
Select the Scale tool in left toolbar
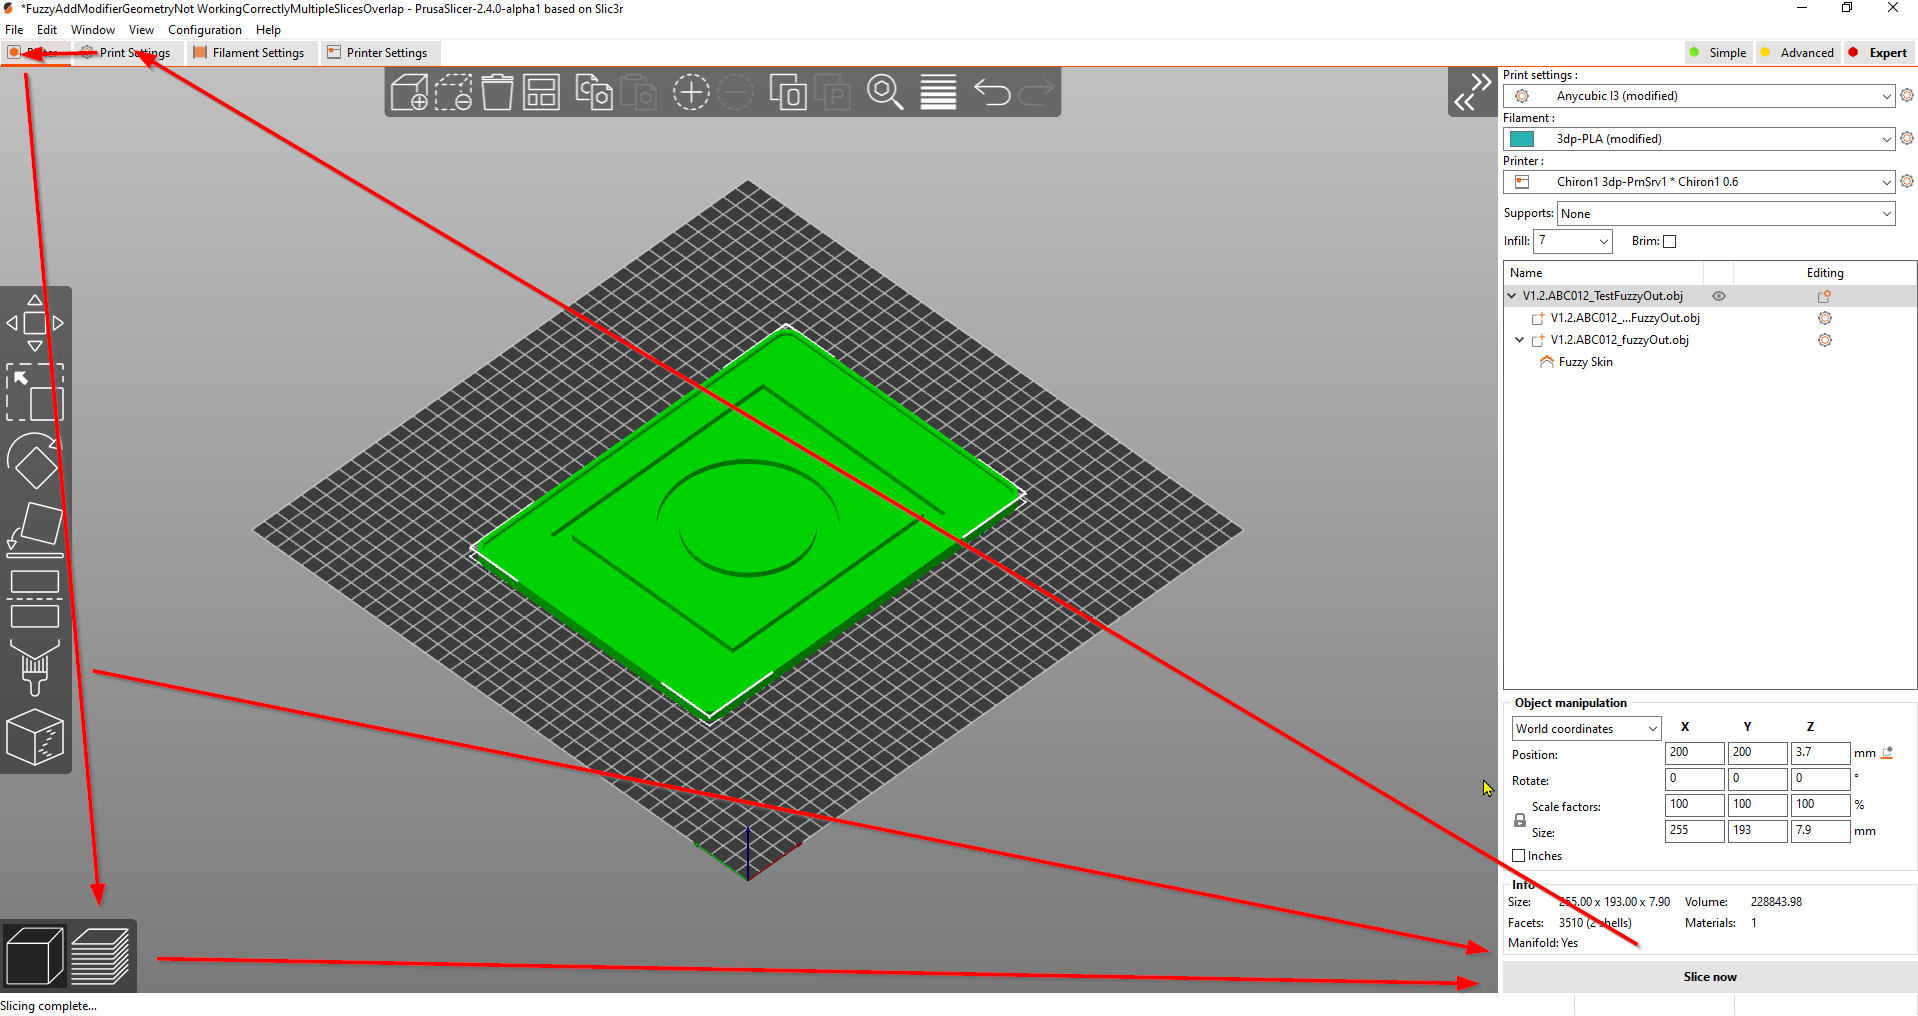coord(35,392)
